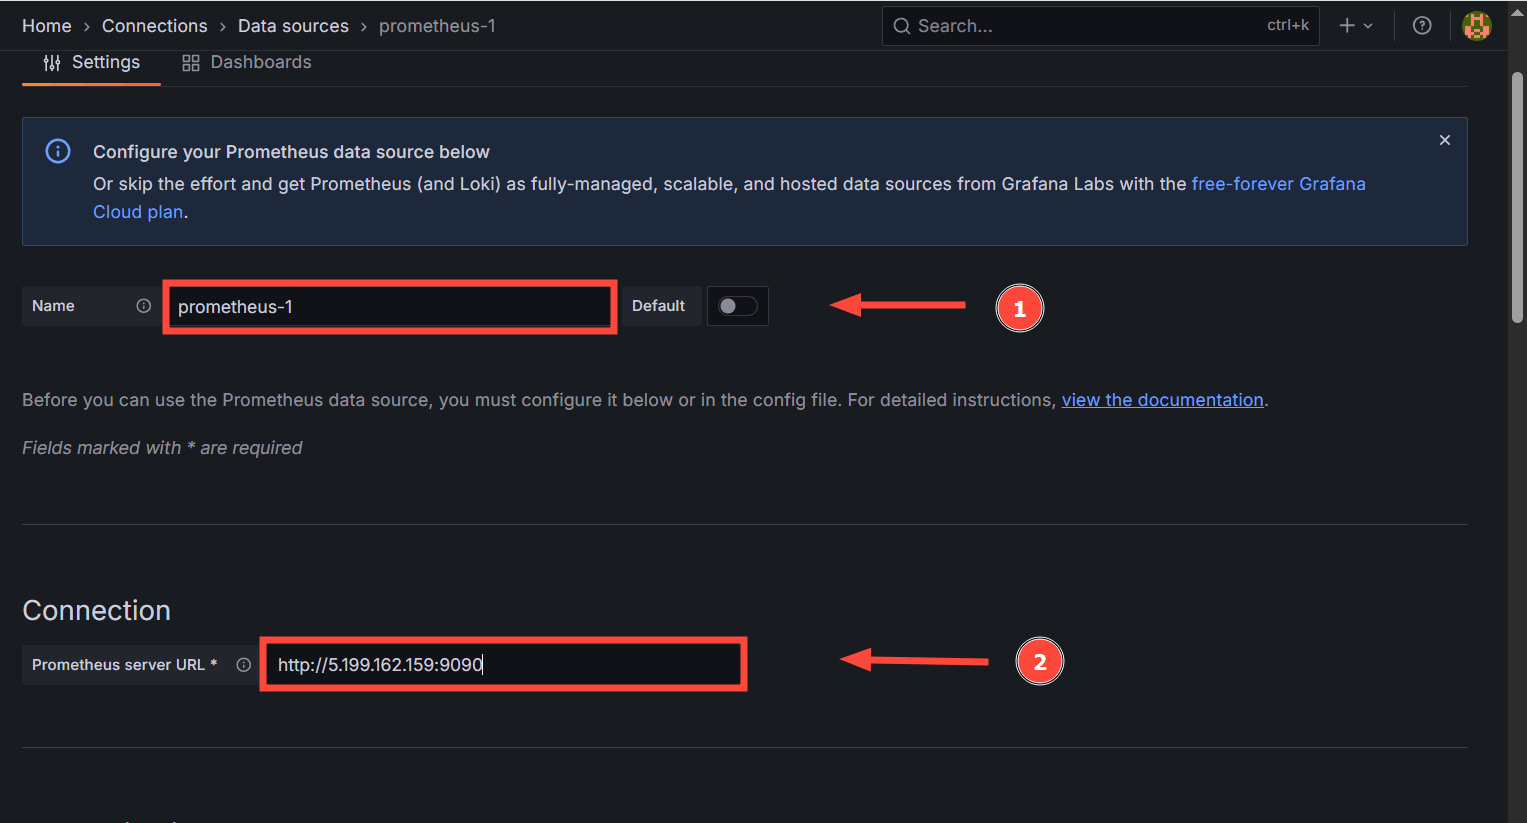Click the help question mark icon
This screenshot has height=823, width=1527.
coord(1421,26)
